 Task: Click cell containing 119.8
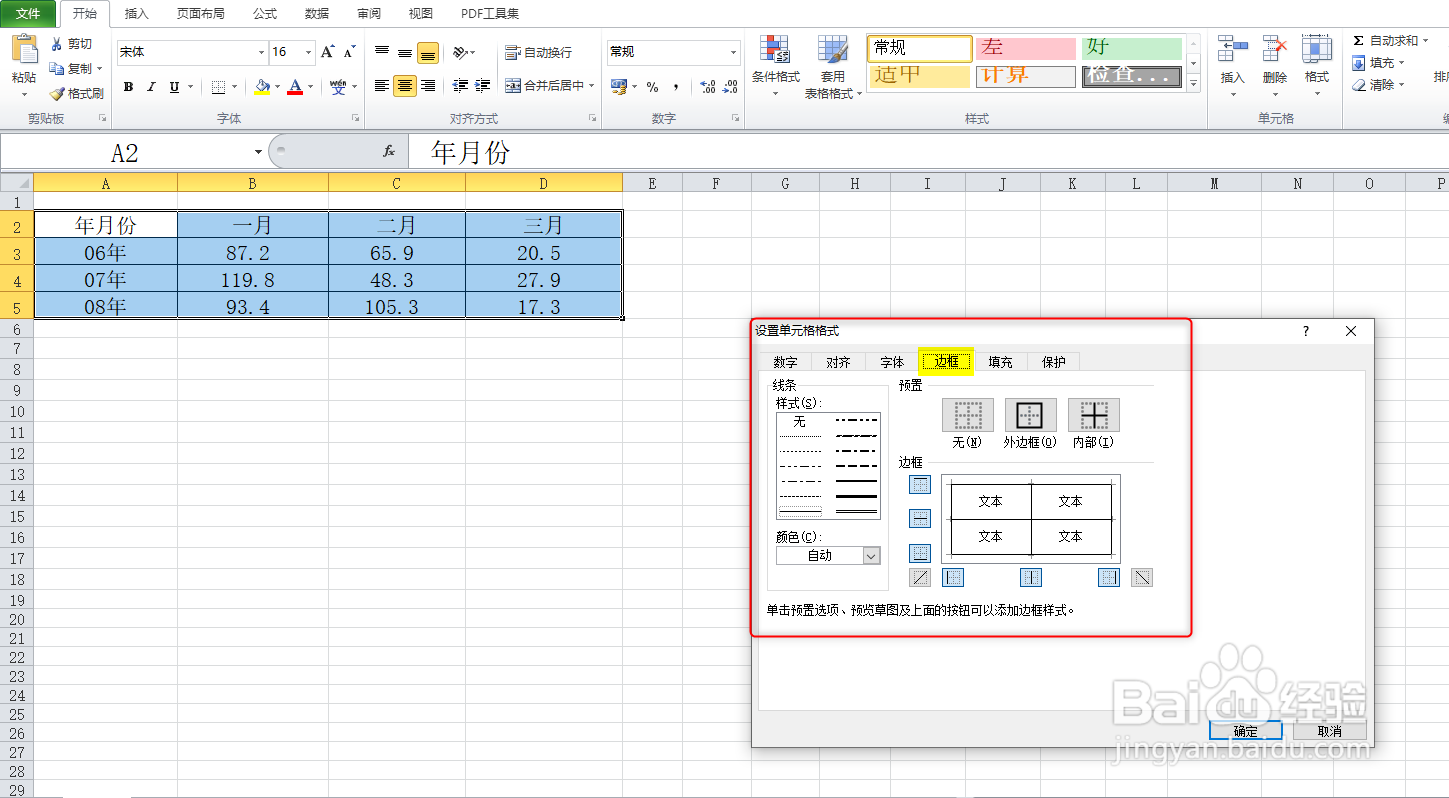(253, 280)
